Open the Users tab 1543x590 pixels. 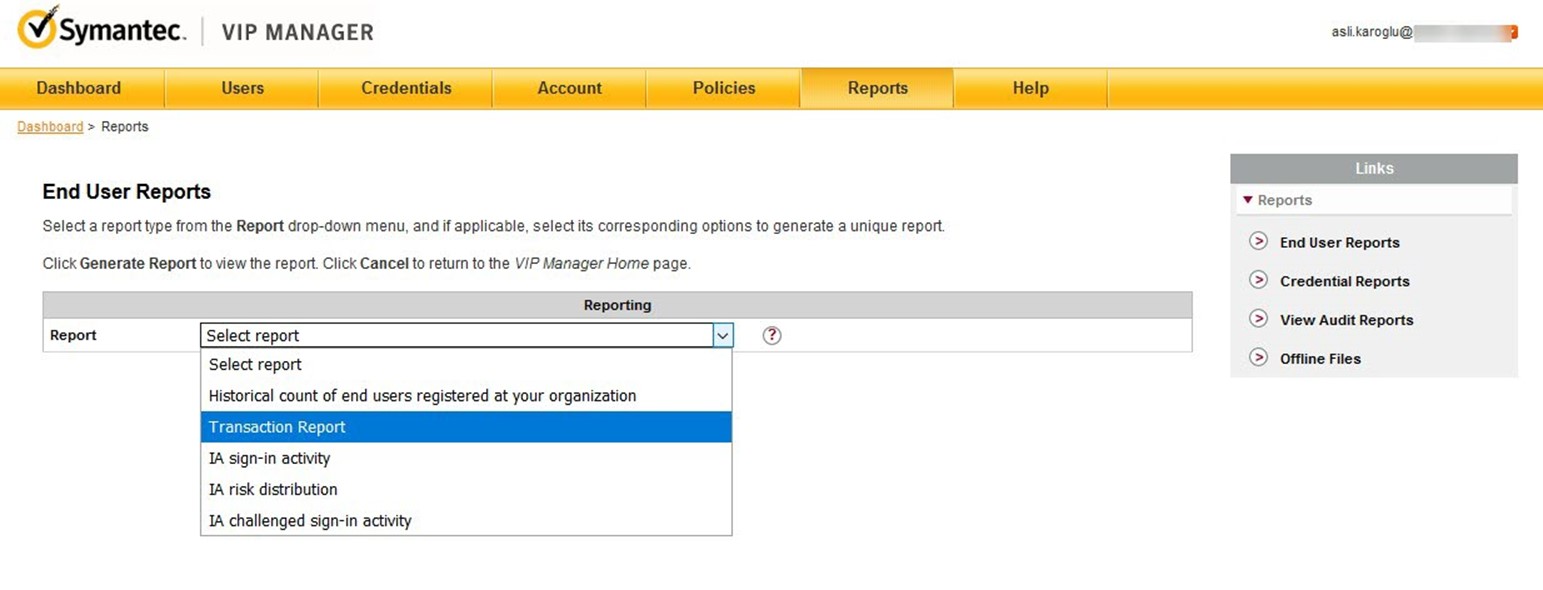tap(242, 88)
